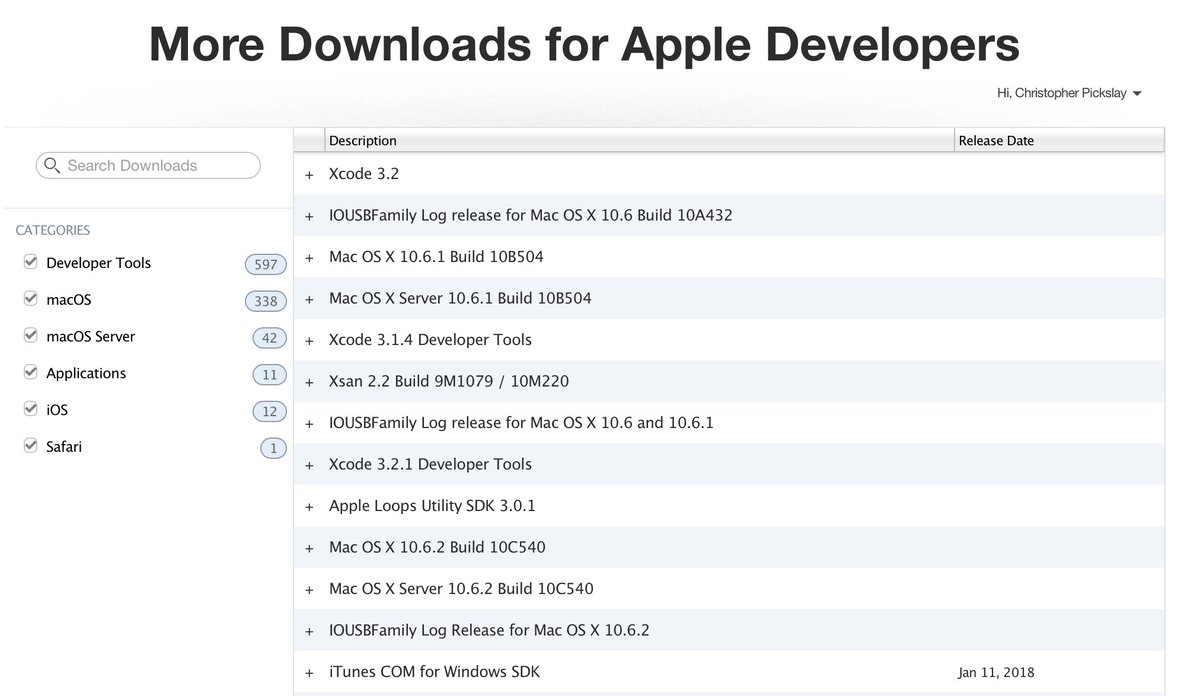Expand Apple Loops Utility SDK 3.0.1

click(x=309, y=507)
